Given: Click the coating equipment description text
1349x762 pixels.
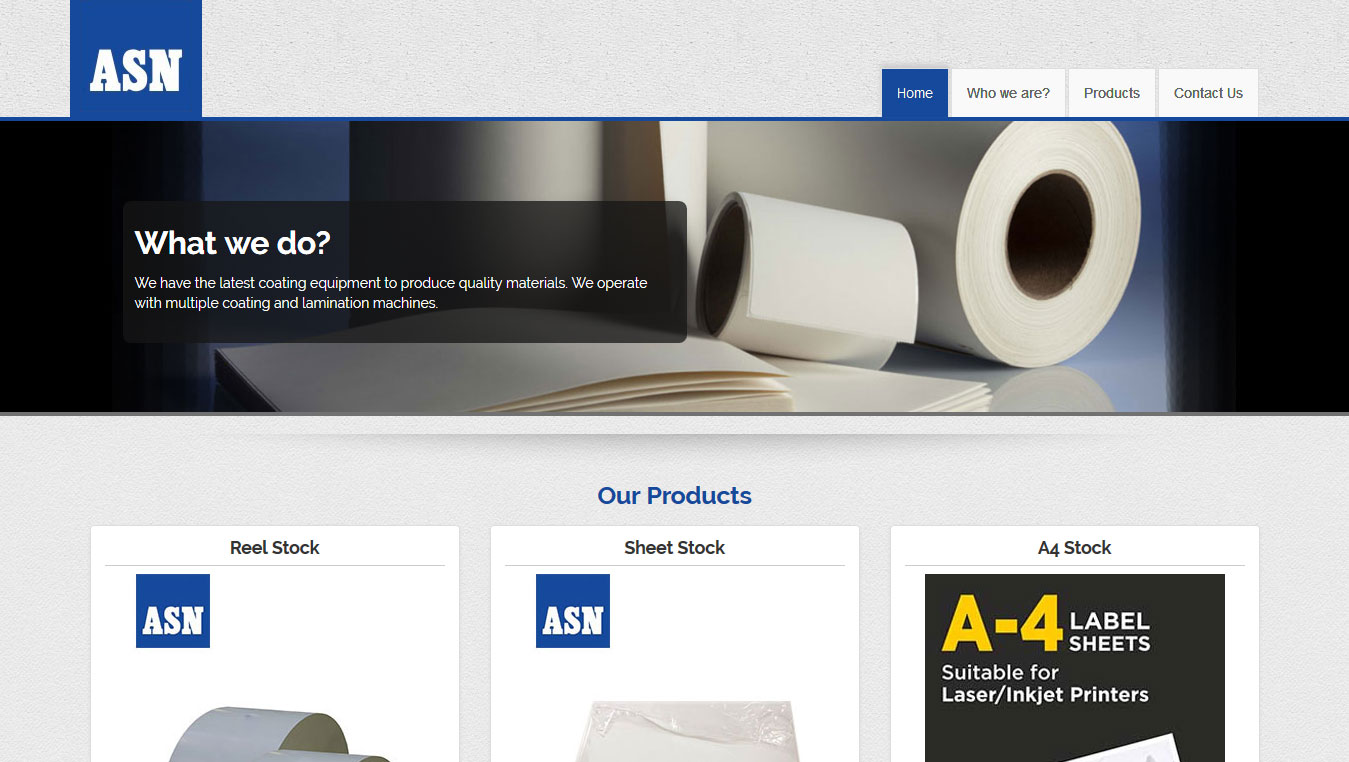Looking at the screenshot, I should [391, 293].
